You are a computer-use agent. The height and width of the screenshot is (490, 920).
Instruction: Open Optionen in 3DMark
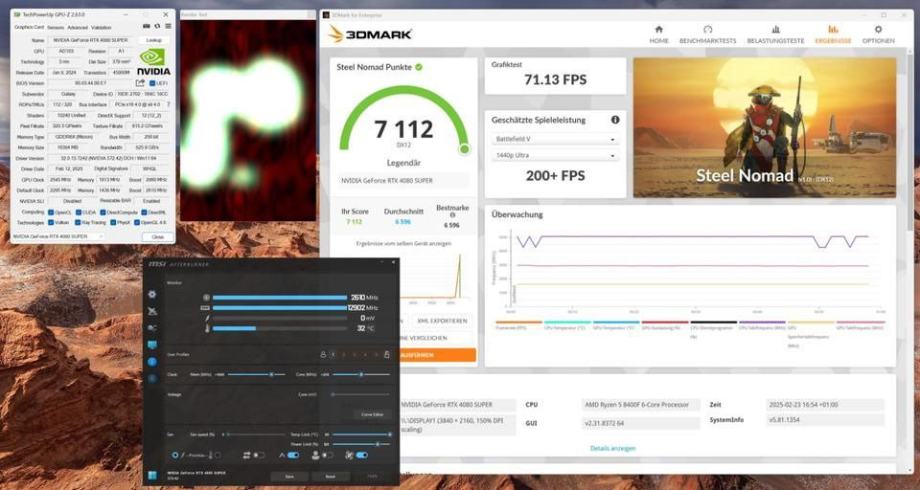click(878, 35)
